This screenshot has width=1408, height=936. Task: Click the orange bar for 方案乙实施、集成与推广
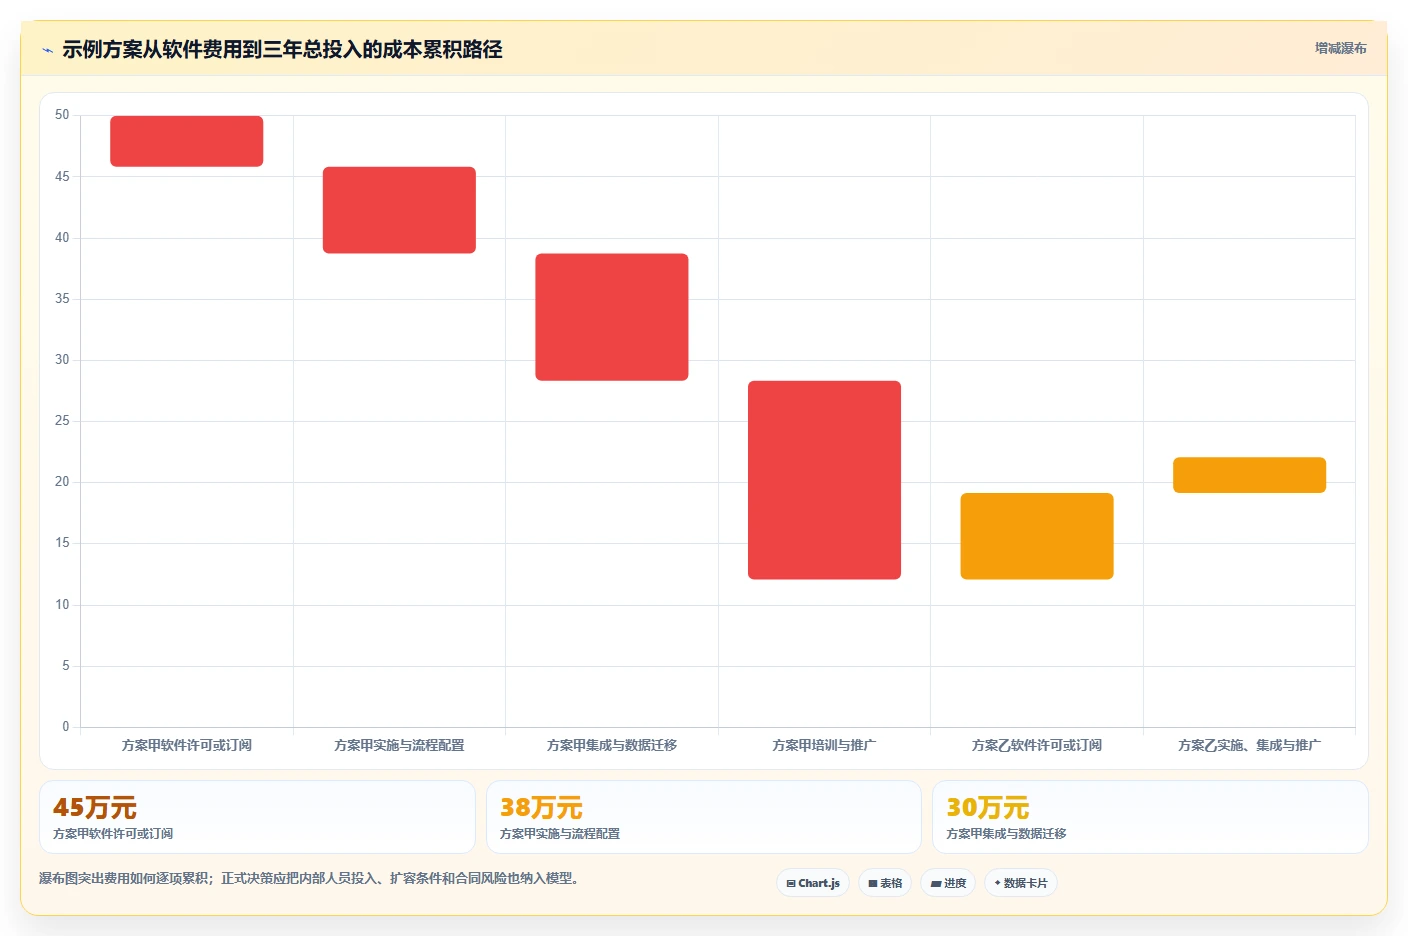tap(1249, 475)
